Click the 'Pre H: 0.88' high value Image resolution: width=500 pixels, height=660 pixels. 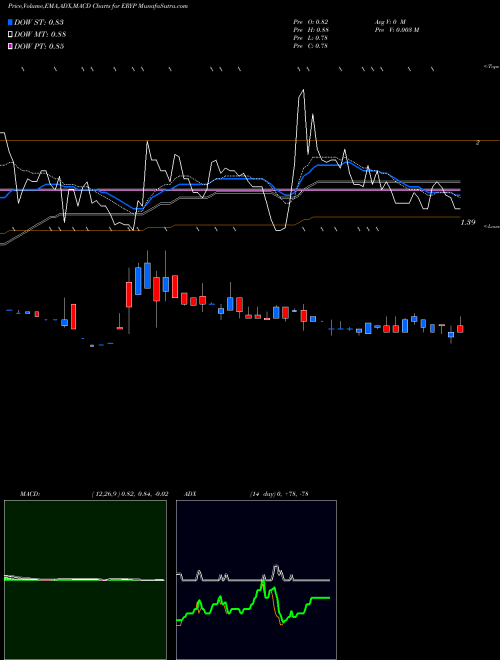(311, 29)
